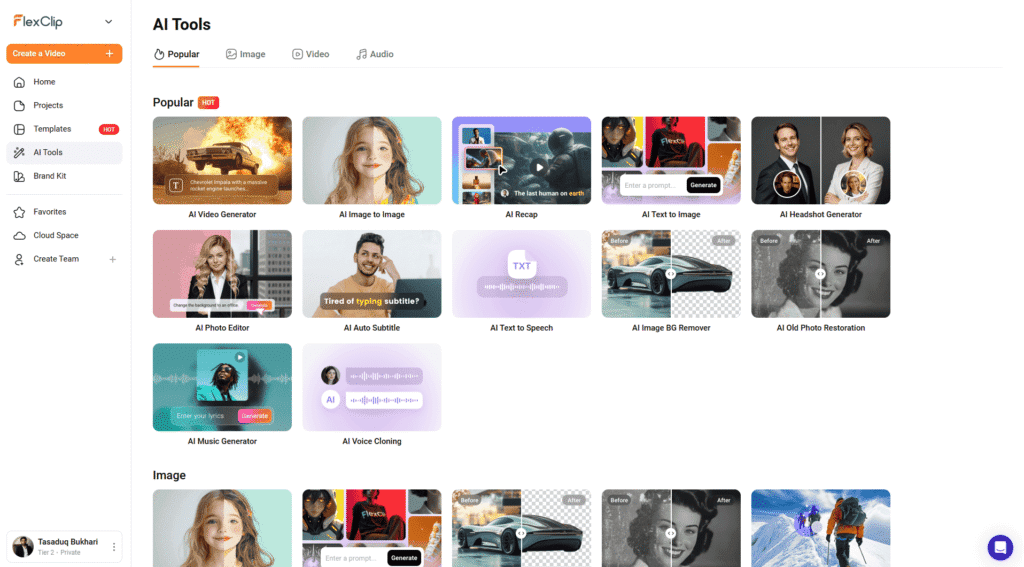Open the AI Video Generator thumbnail
The width and height of the screenshot is (1024, 567).
[222, 161]
